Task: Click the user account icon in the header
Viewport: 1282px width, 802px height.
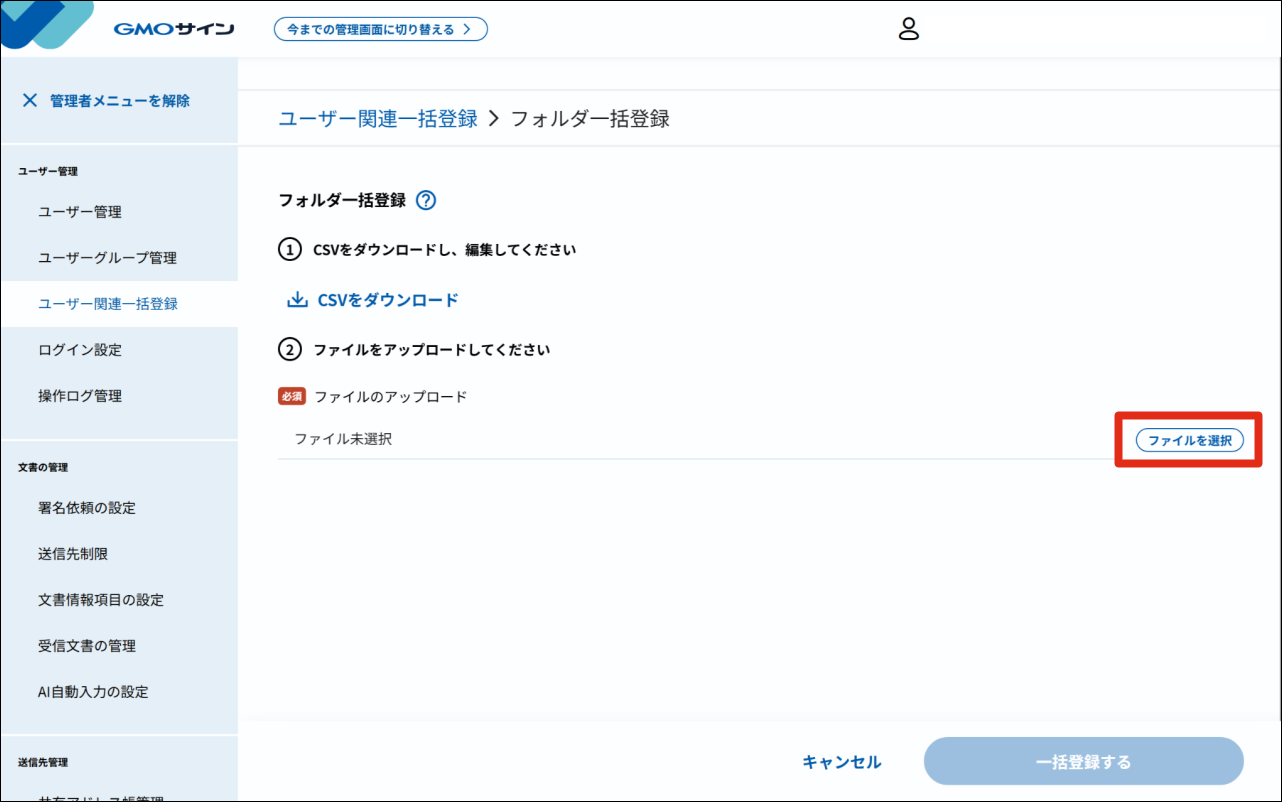Action: tap(908, 29)
